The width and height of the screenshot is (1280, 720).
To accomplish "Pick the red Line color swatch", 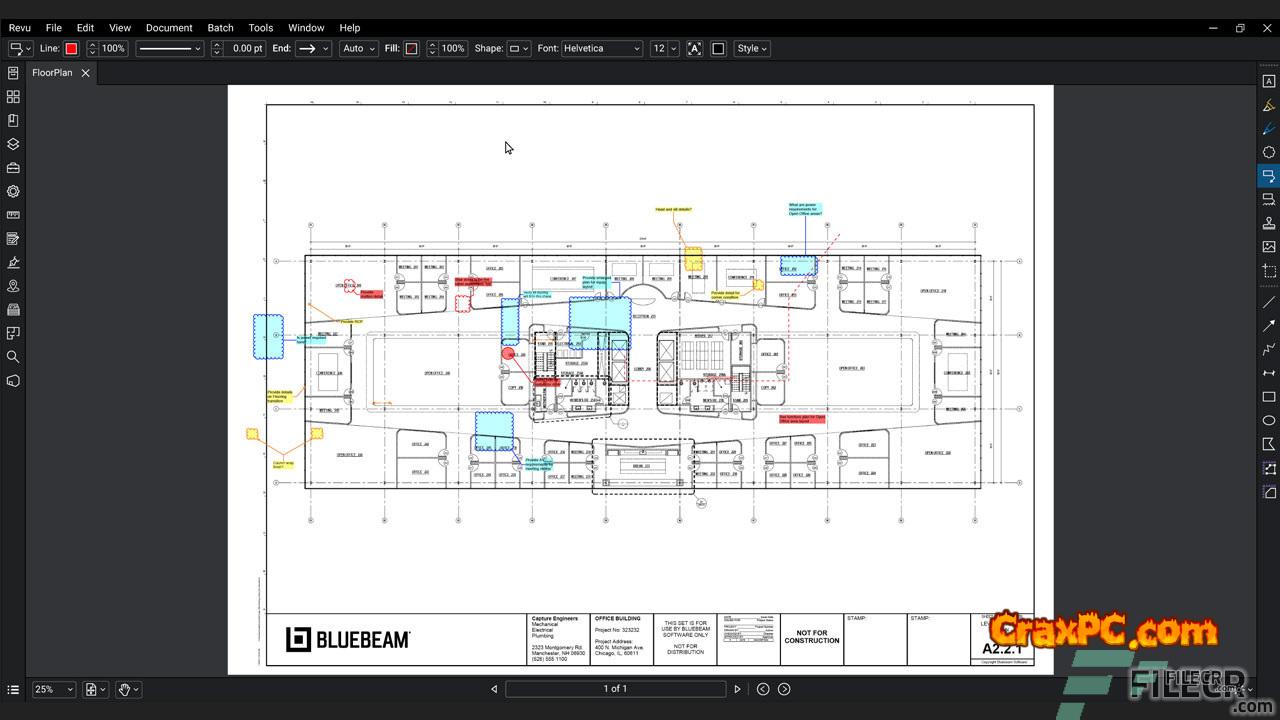I will coord(72,48).
